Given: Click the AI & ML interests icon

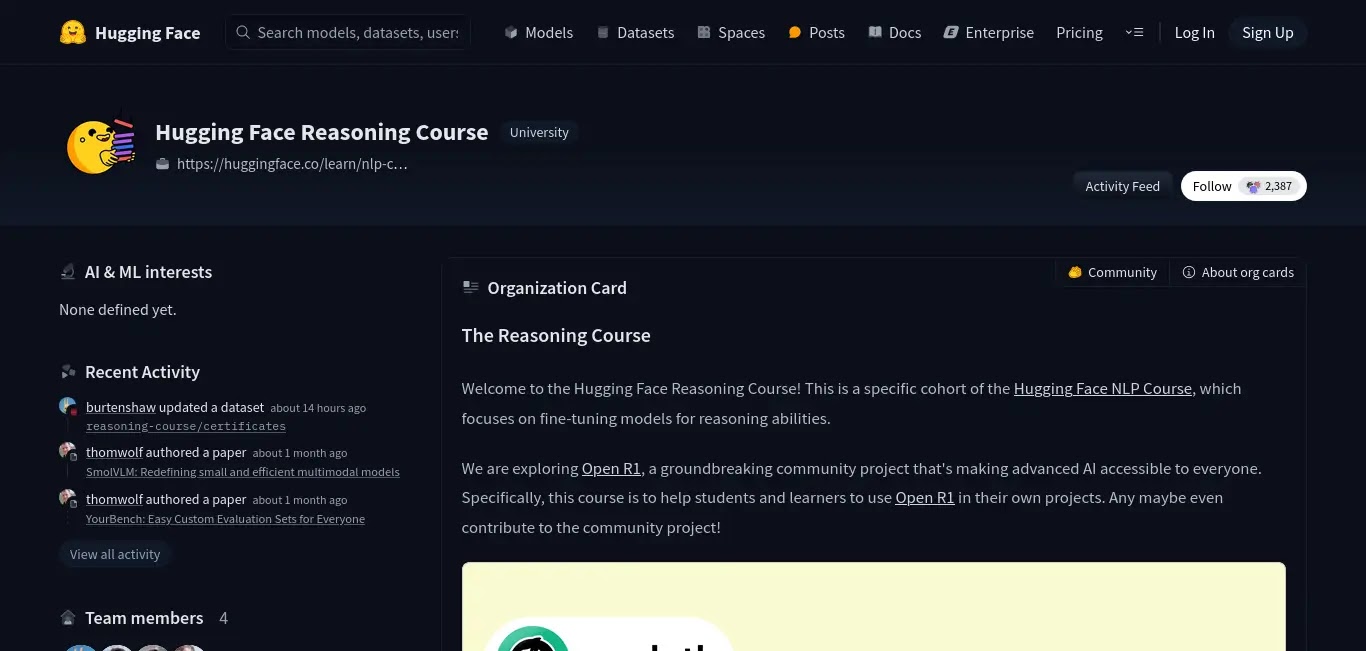Looking at the screenshot, I should tap(68, 272).
